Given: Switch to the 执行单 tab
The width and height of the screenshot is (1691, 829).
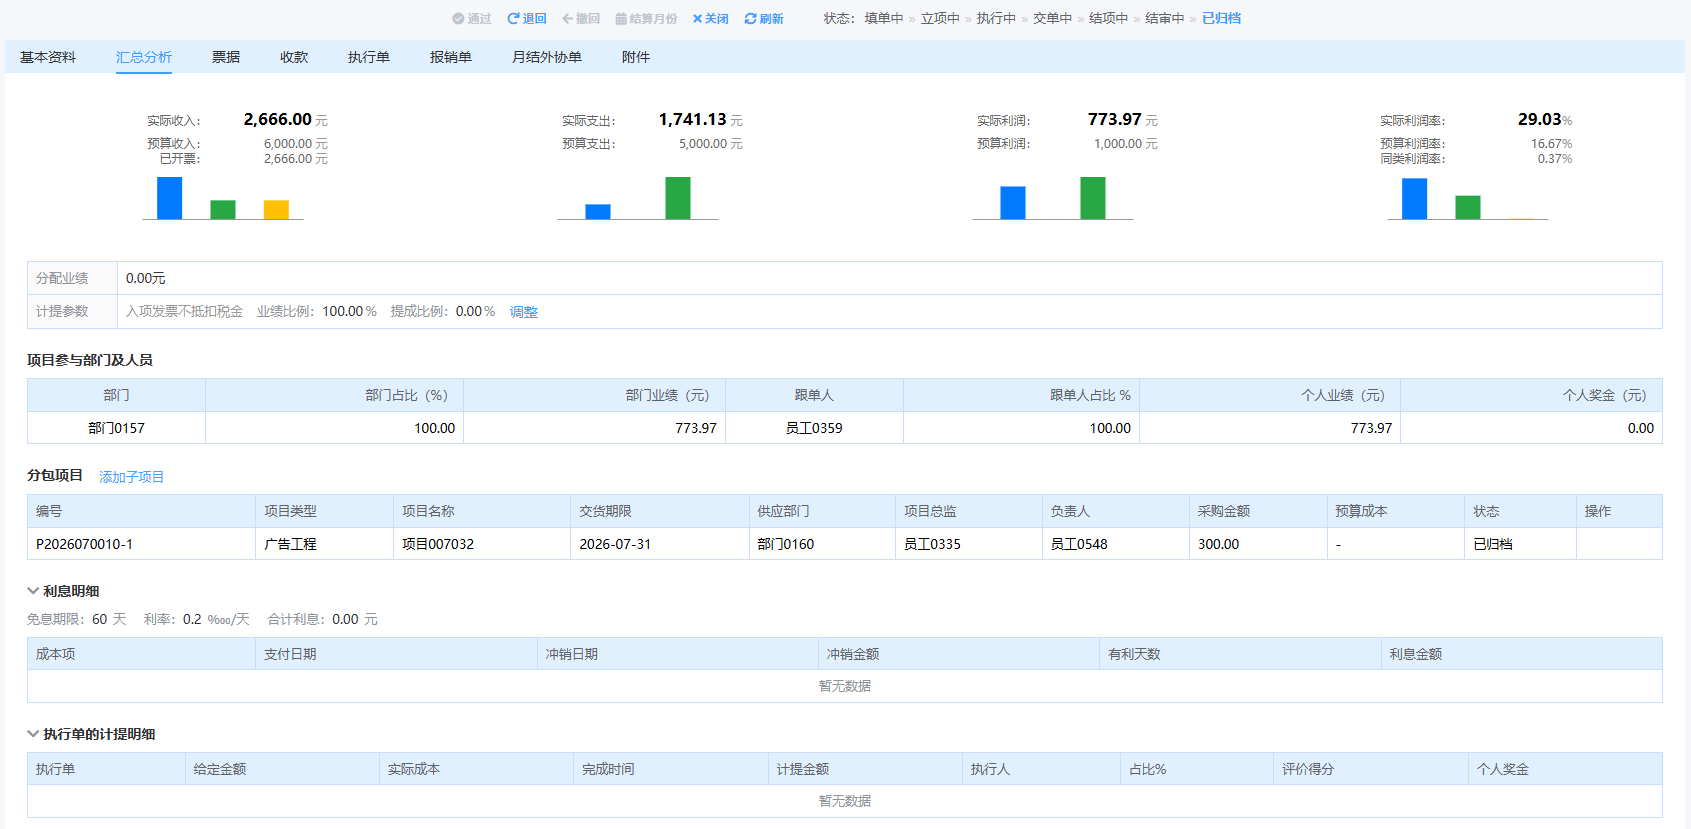Looking at the screenshot, I should coord(369,57).
